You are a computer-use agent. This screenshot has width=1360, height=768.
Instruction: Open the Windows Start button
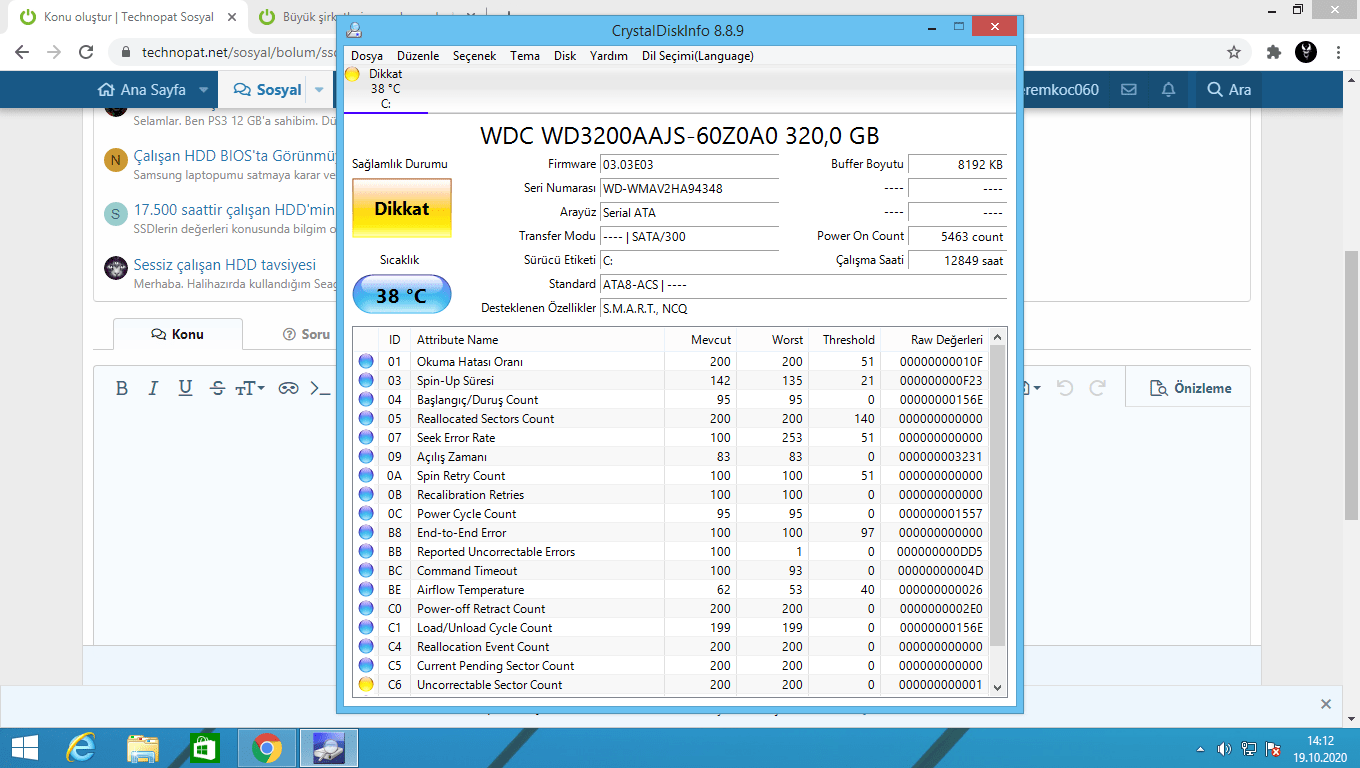point(24,748)
